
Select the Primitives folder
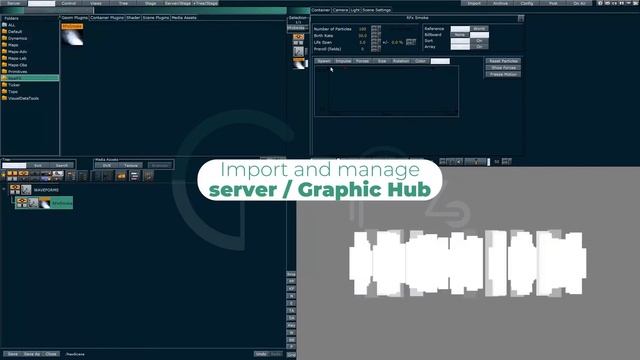click(17, 71)
